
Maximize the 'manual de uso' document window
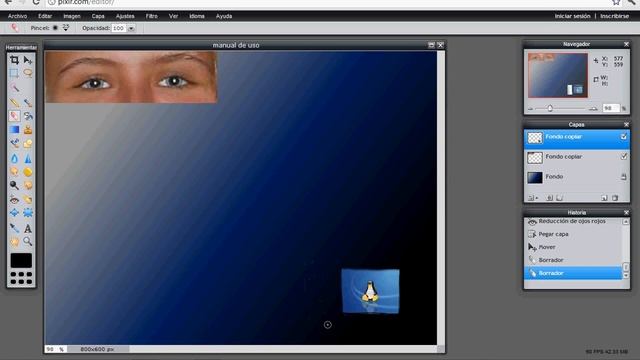click(431, 45)
